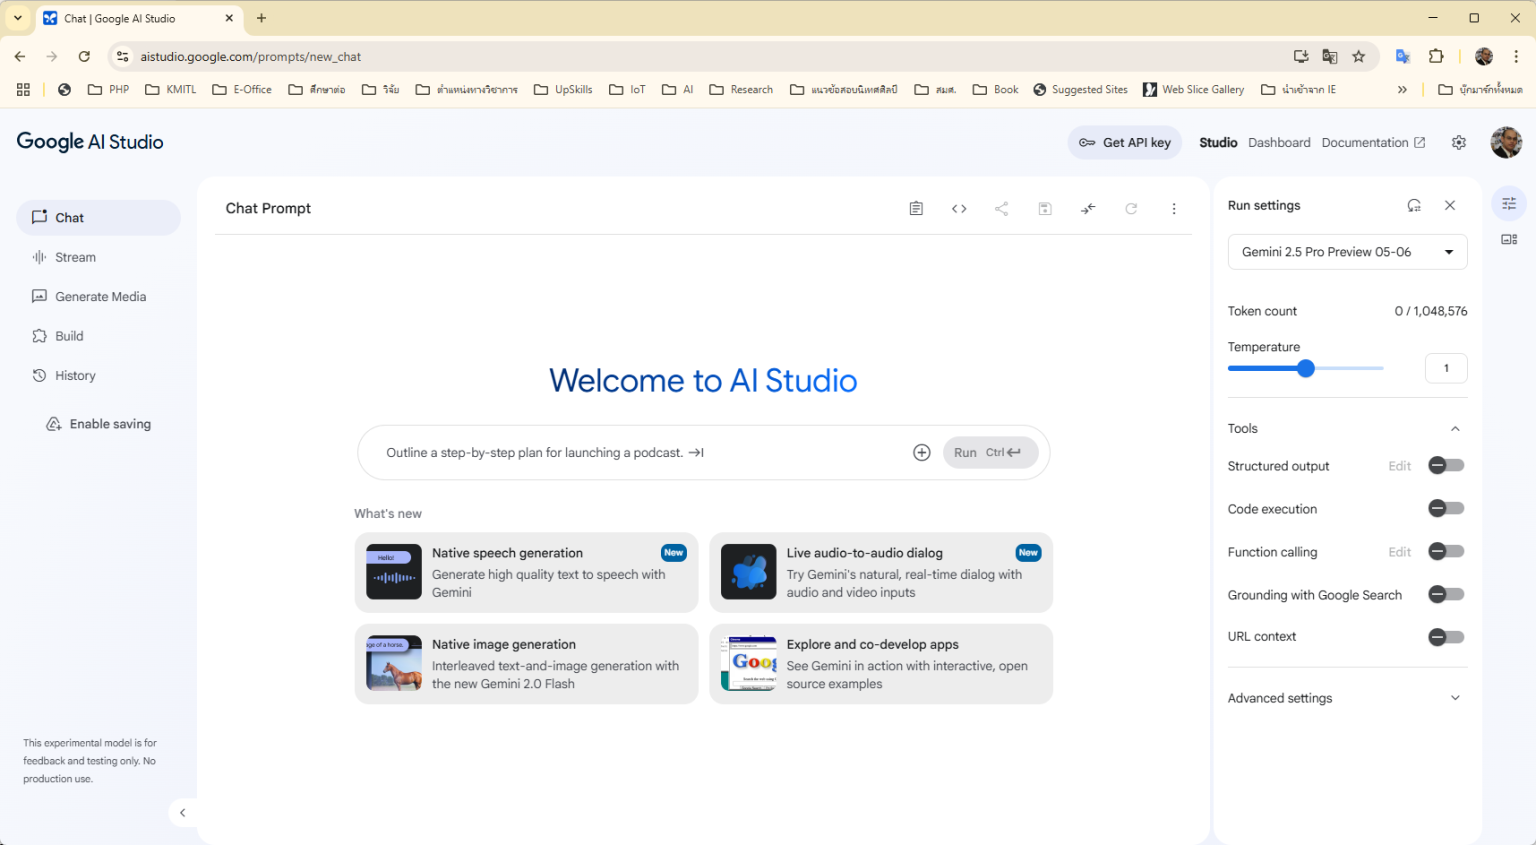Switch to the Dashboard tab
The width and height of the screenshot is (1536, 845).
[x=1279, y=142]
